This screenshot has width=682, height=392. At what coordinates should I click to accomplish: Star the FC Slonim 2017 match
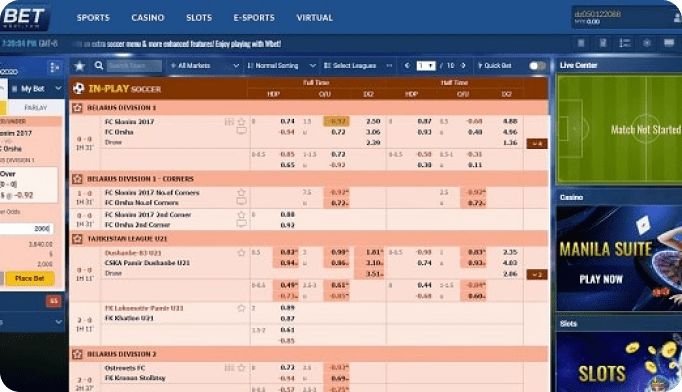click(x=241, y=122)
